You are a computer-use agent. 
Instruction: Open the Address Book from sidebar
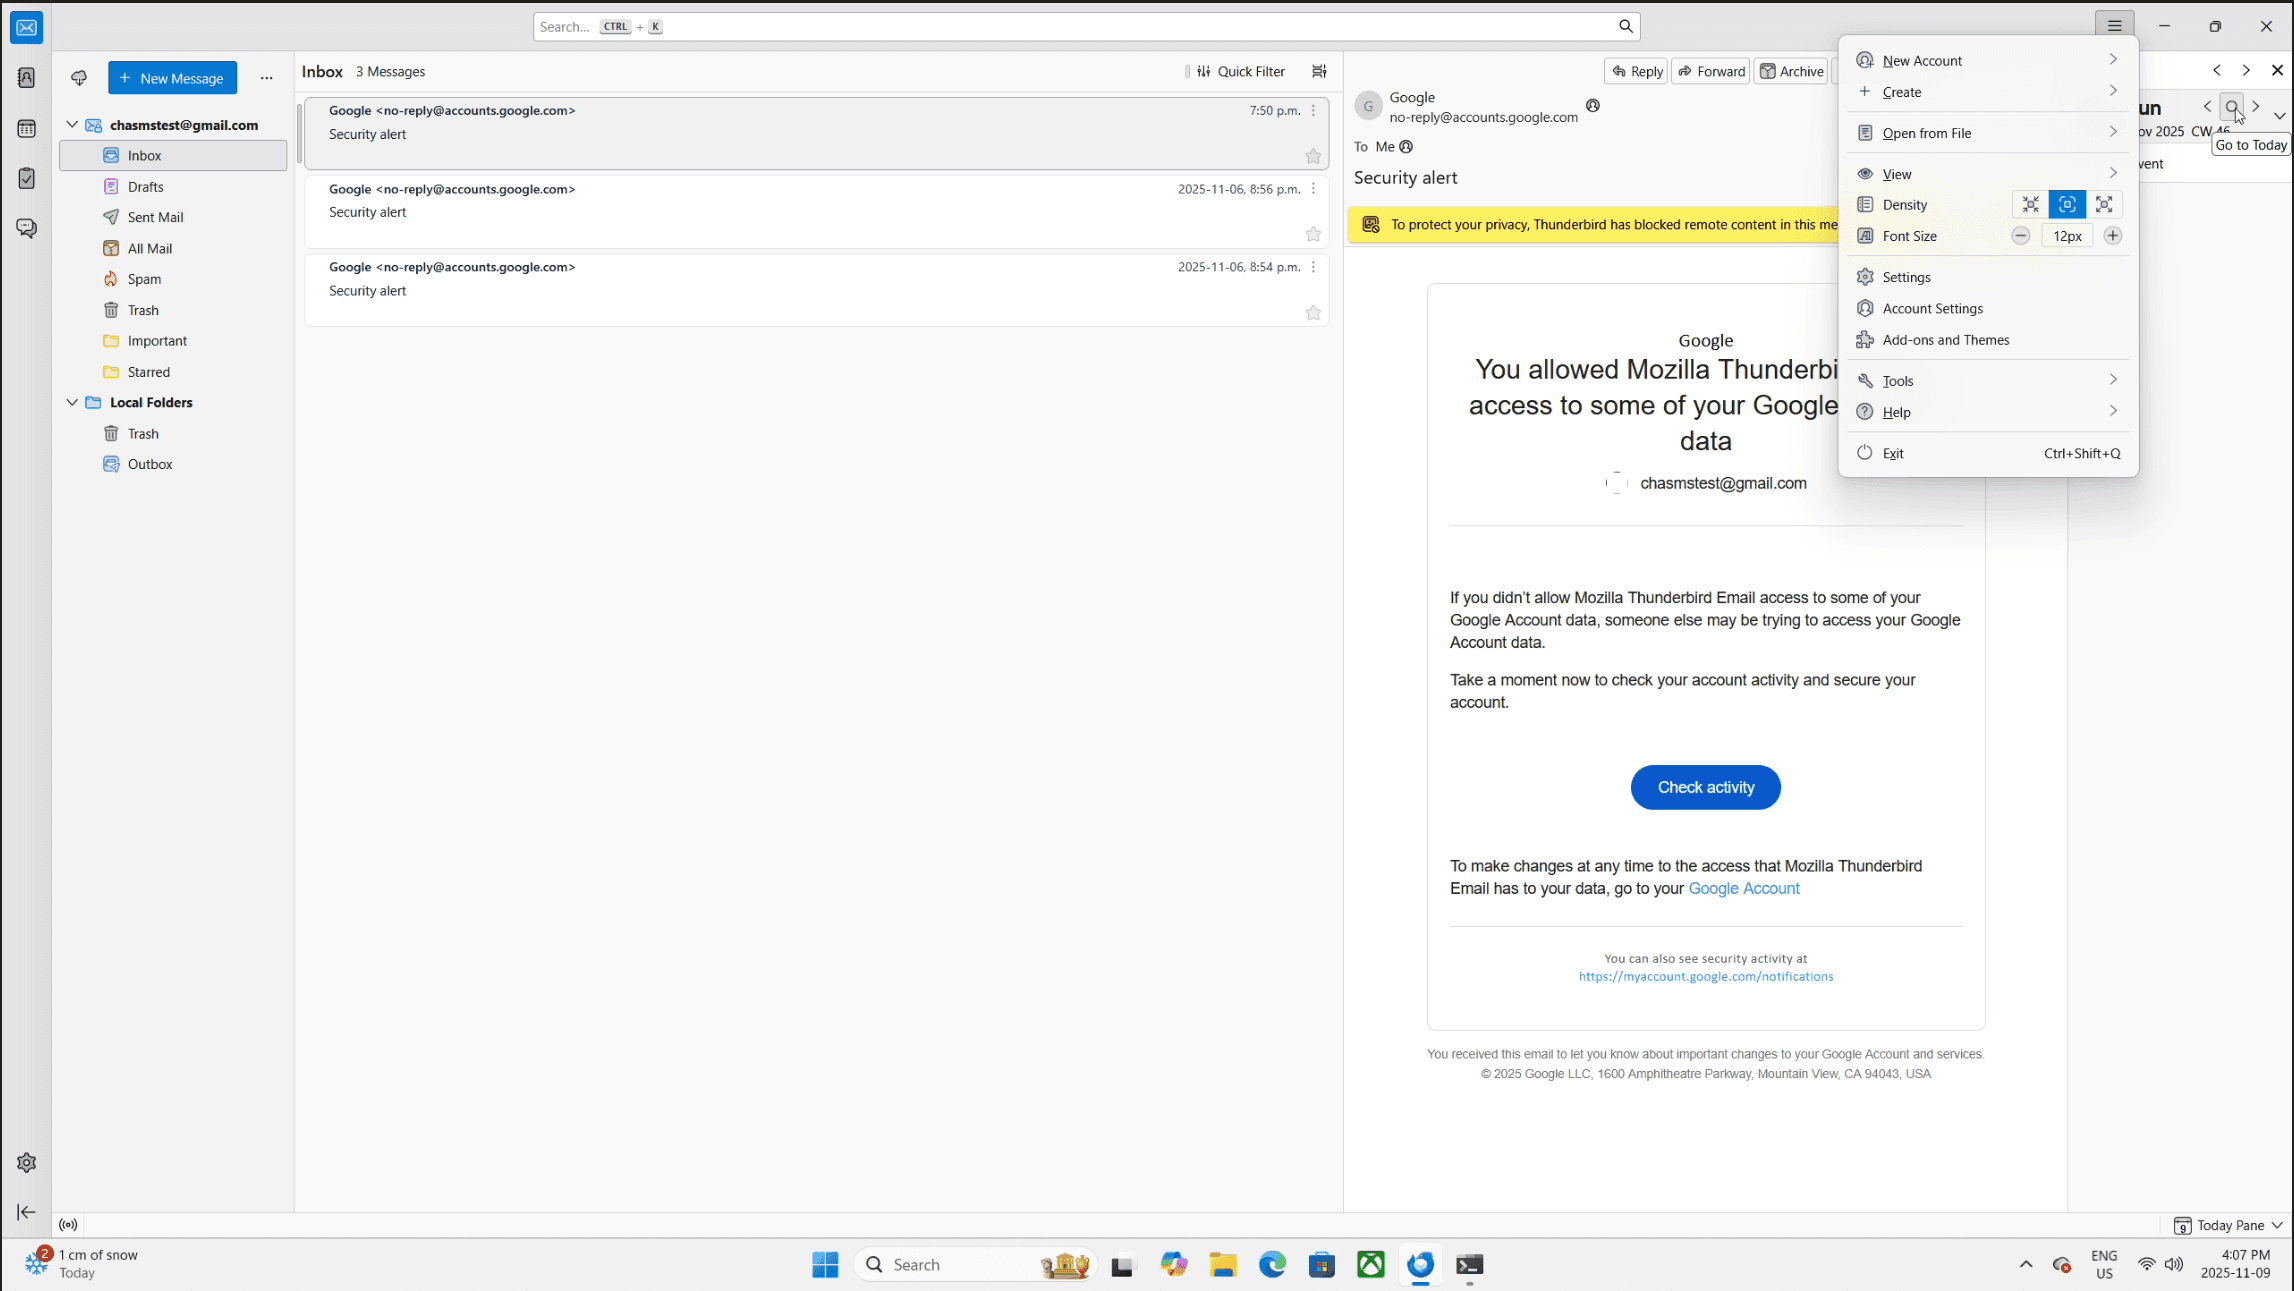pyautogui.click(x=27, y=78)
